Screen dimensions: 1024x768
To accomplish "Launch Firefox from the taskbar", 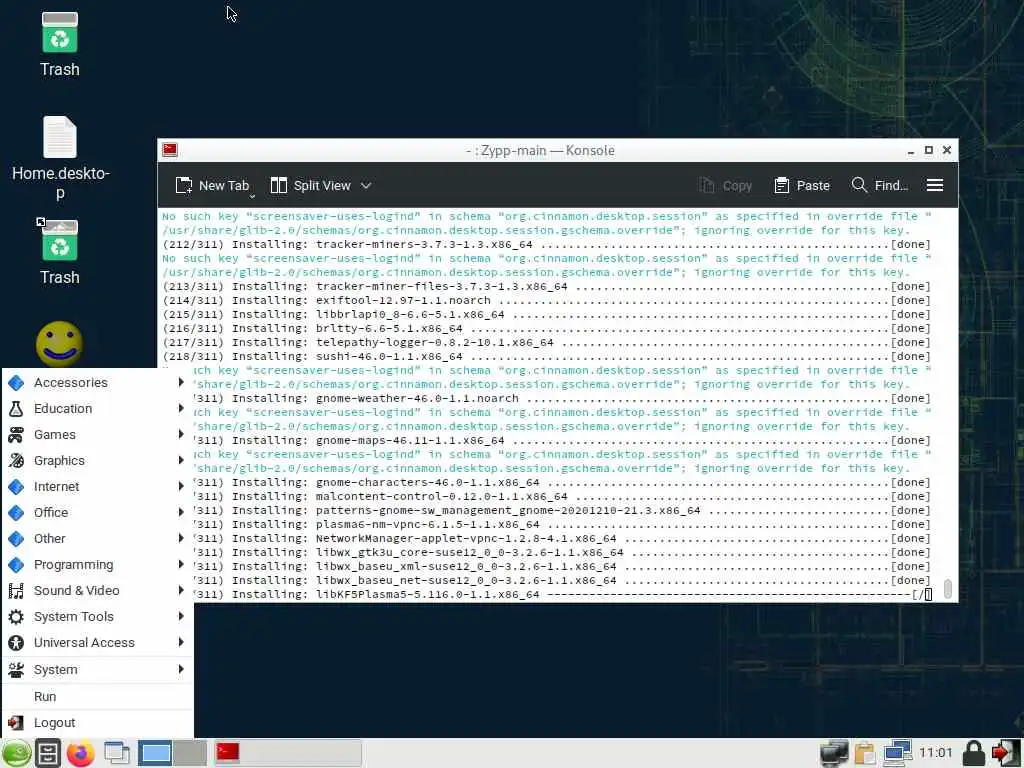I will point(80,754).
